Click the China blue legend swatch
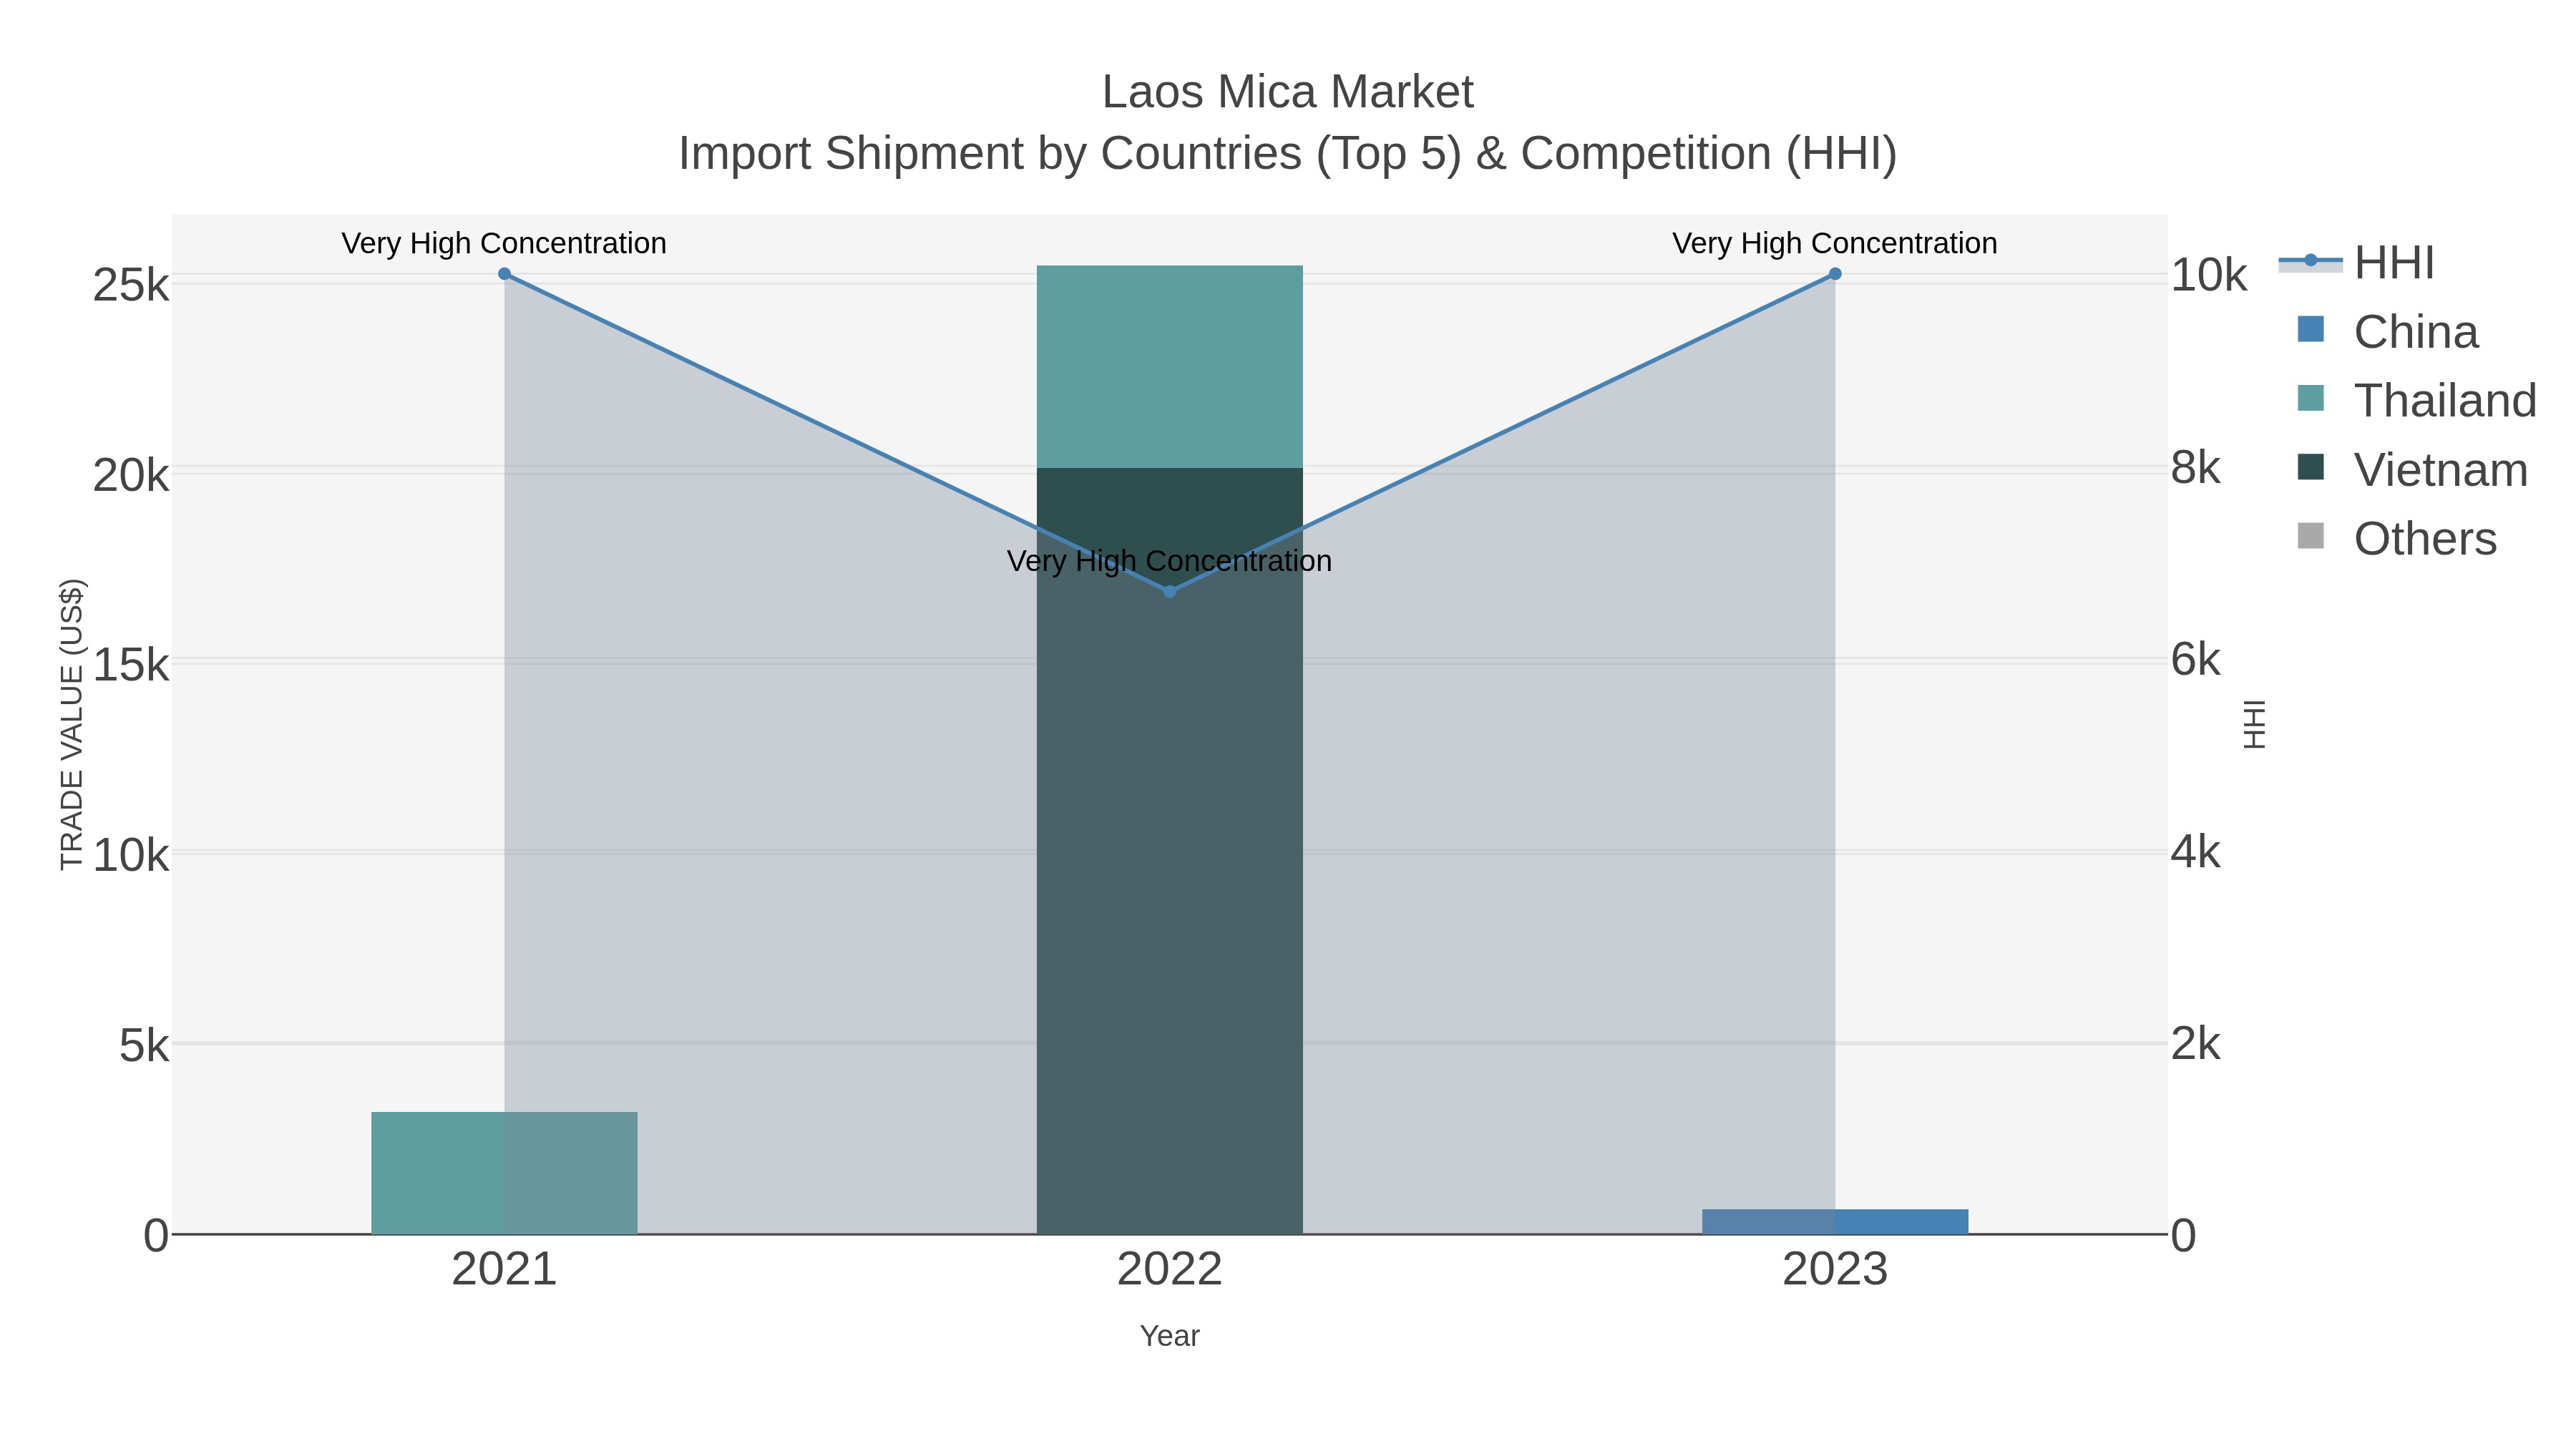The image size is (2576, 1449). [x=2311, y=329]
